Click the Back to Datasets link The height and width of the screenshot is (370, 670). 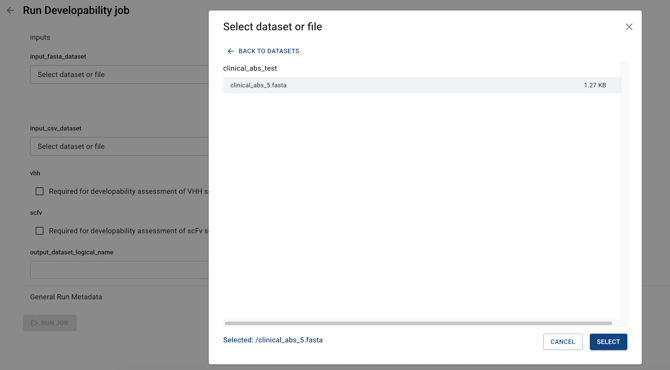(263, 51)
